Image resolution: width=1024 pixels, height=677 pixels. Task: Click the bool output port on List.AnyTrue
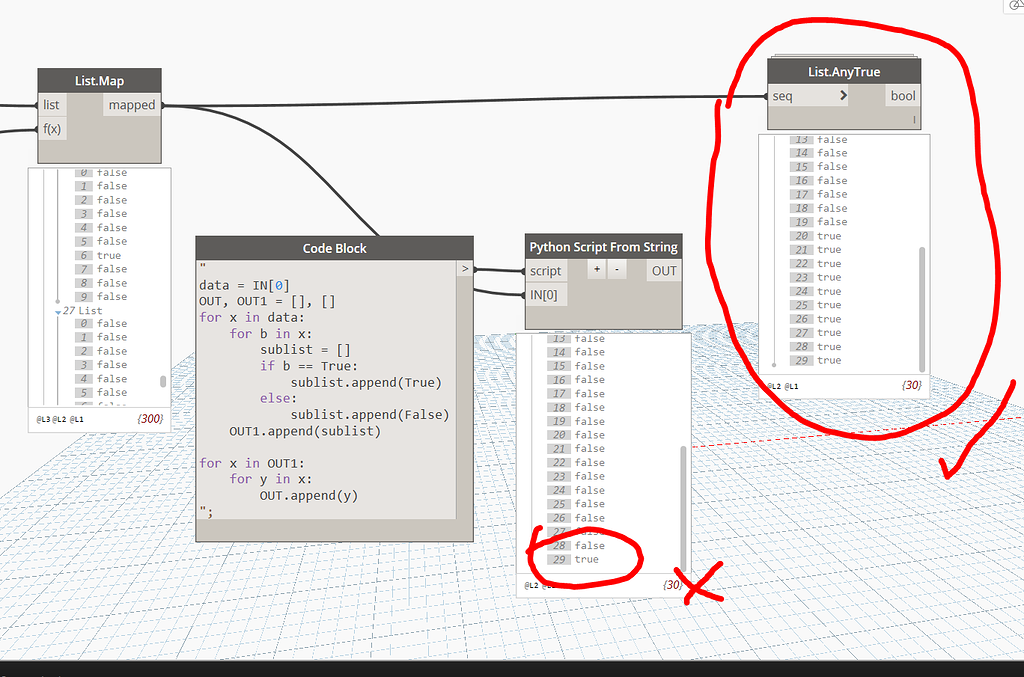902,95
